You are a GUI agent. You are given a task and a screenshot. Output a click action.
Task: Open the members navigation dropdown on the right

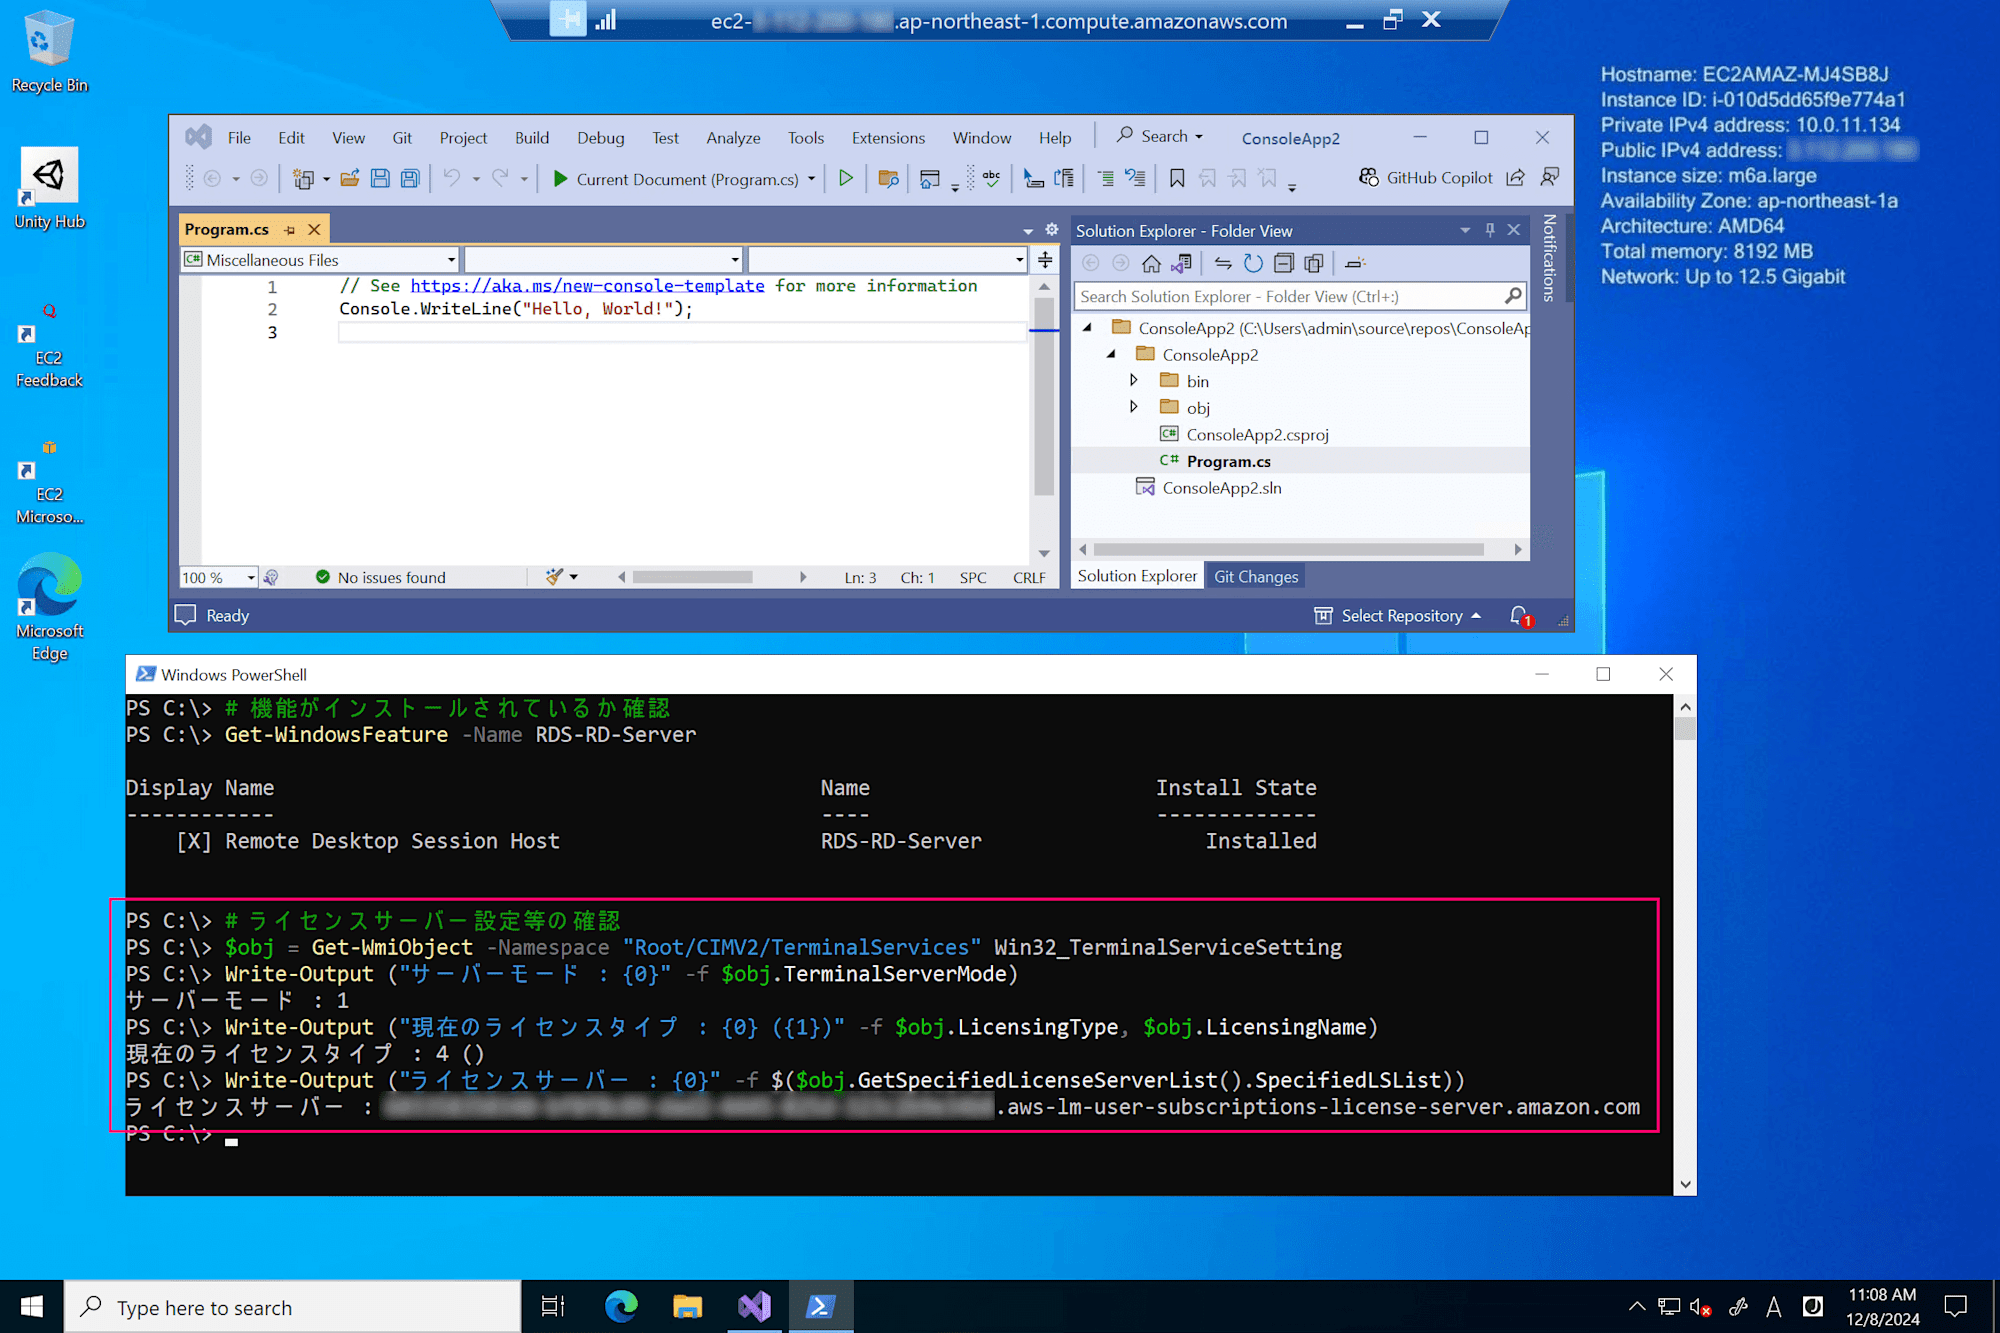(888, 260)
